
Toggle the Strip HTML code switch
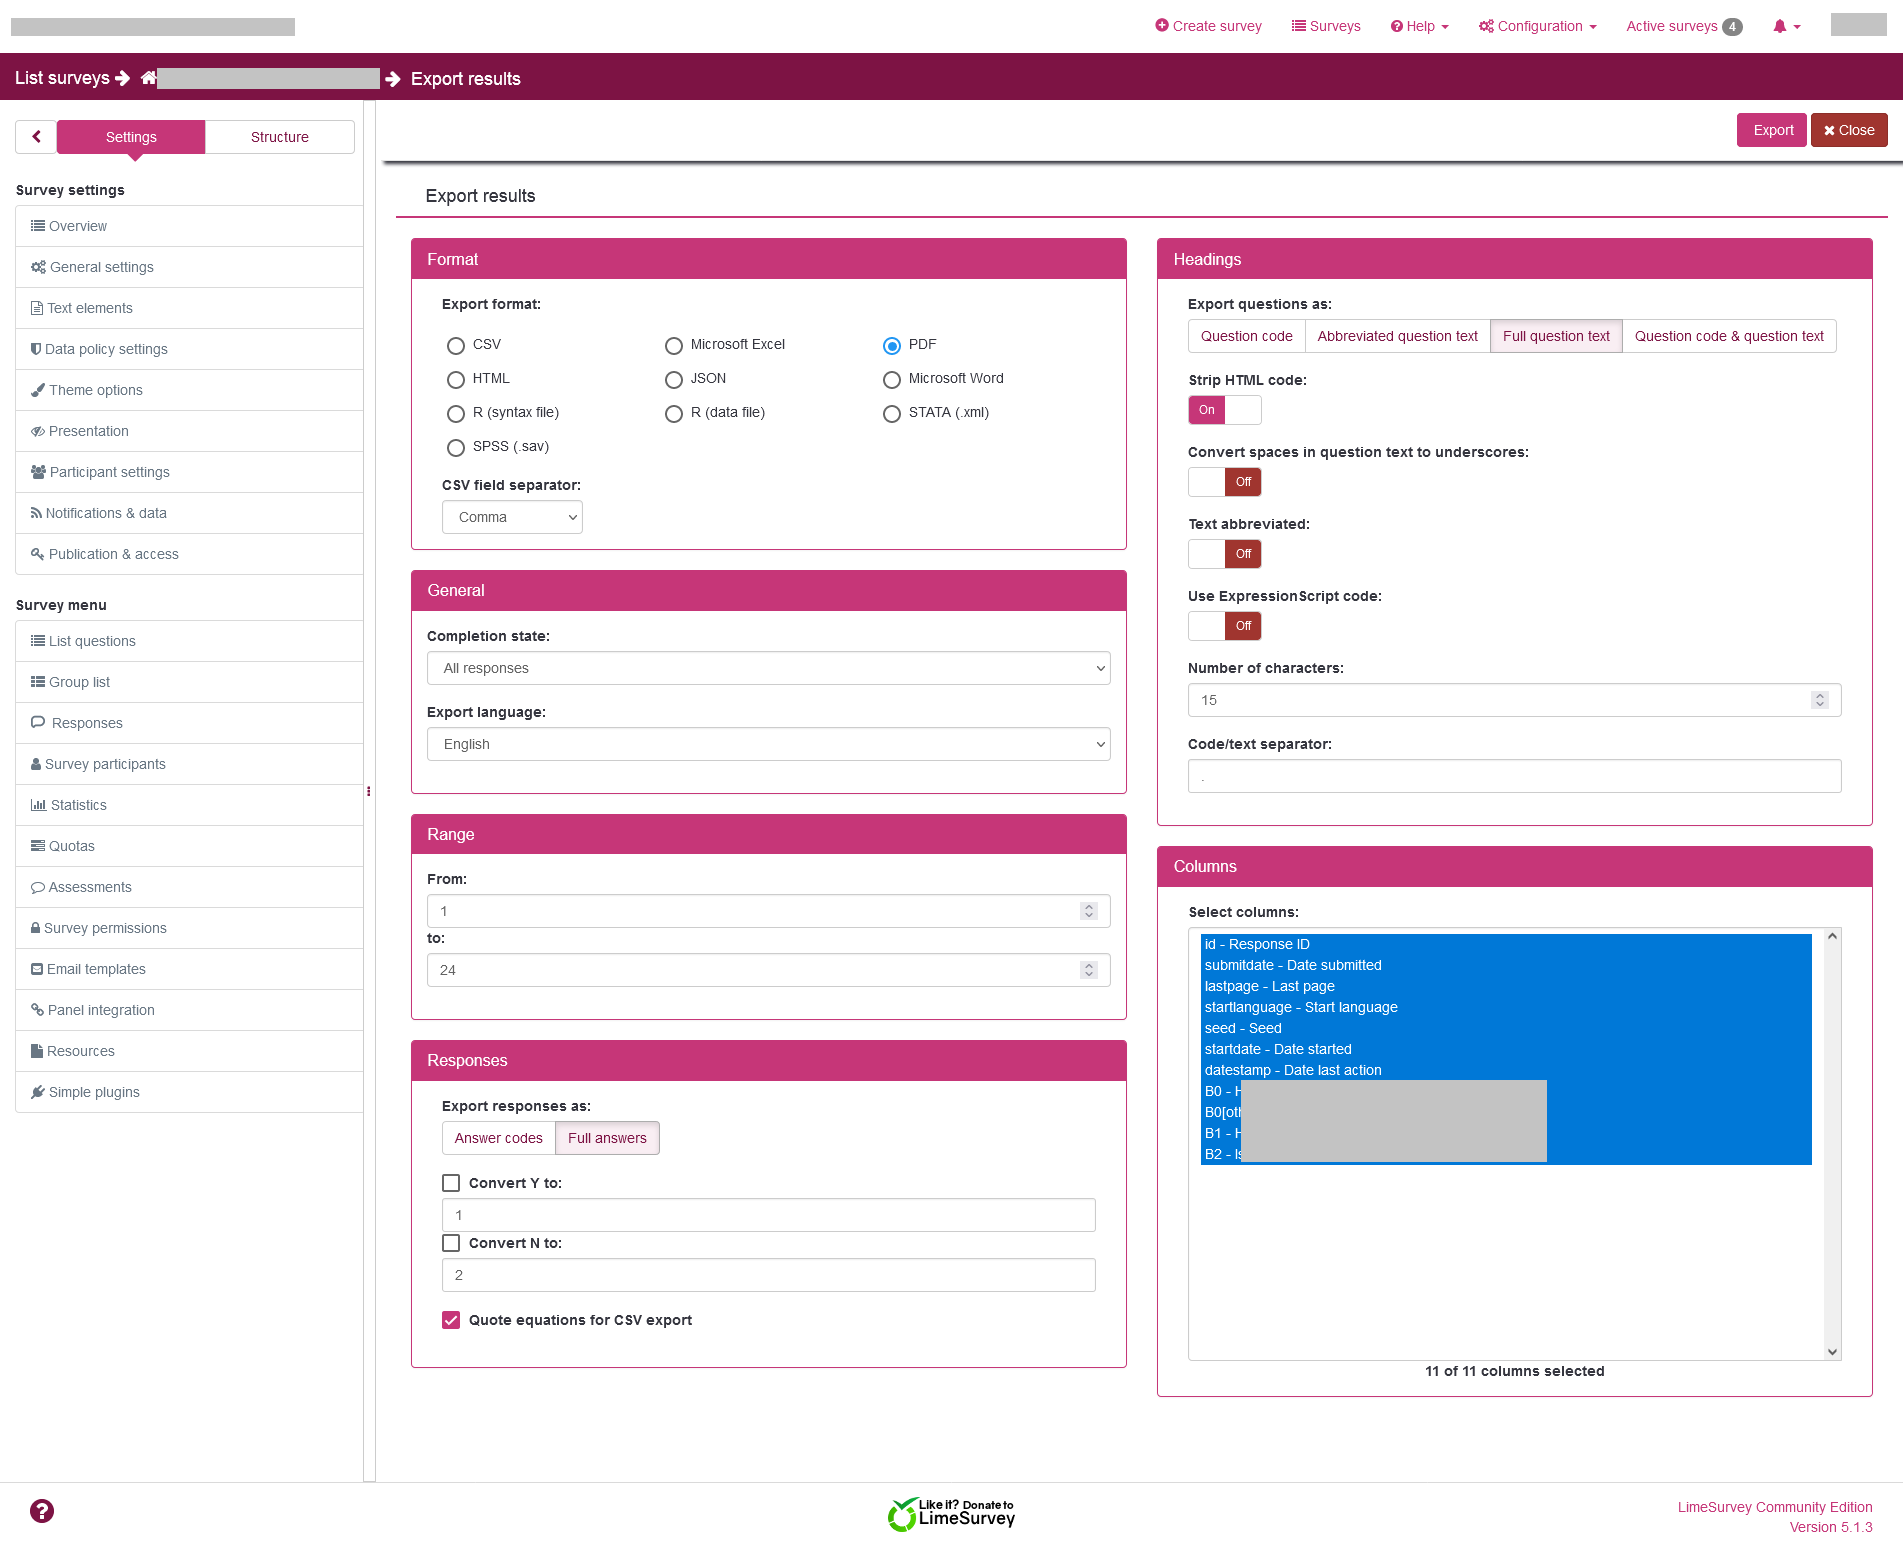coord(1224,410)
